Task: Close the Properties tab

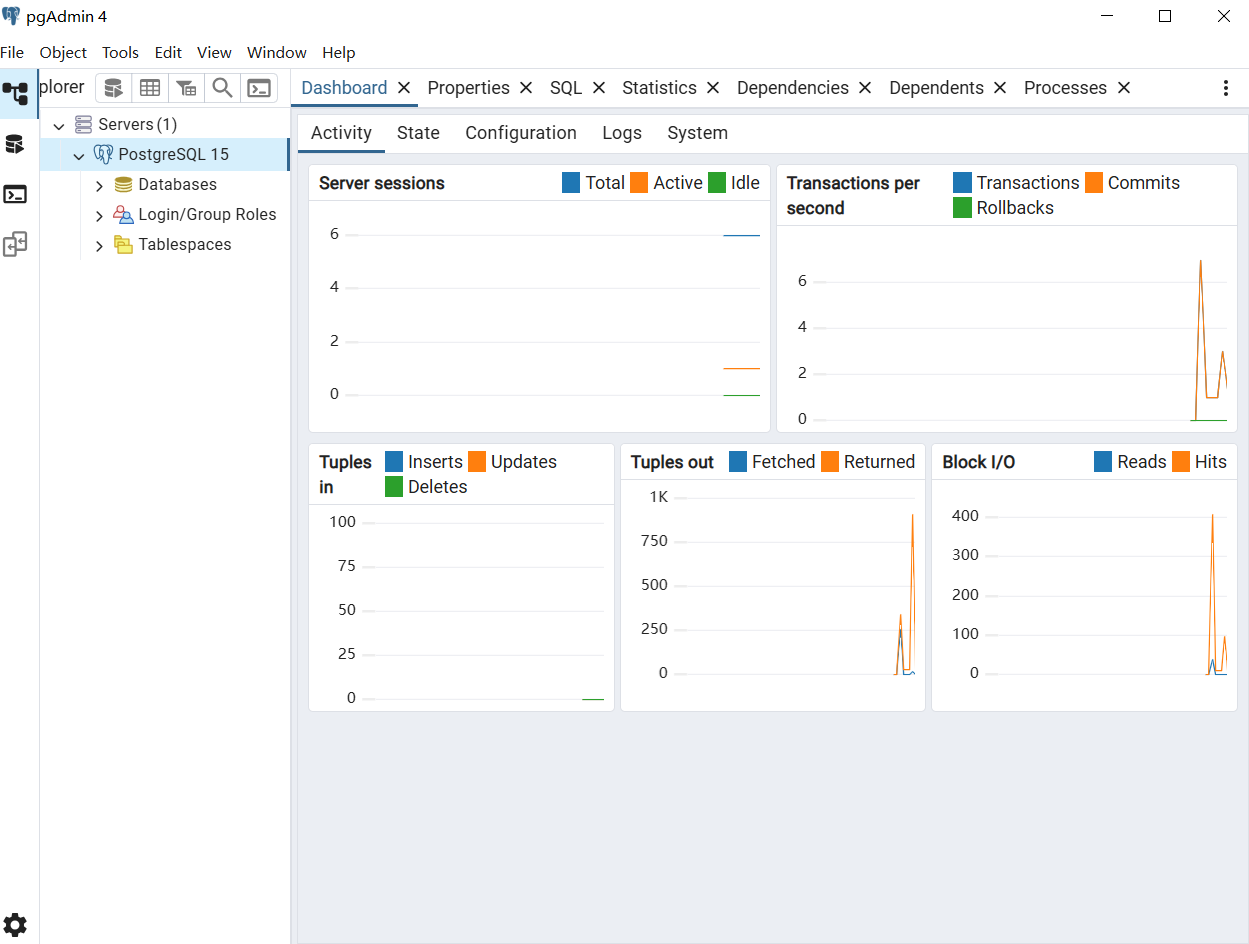Action: pyautogui.click(x=526, y=88)
